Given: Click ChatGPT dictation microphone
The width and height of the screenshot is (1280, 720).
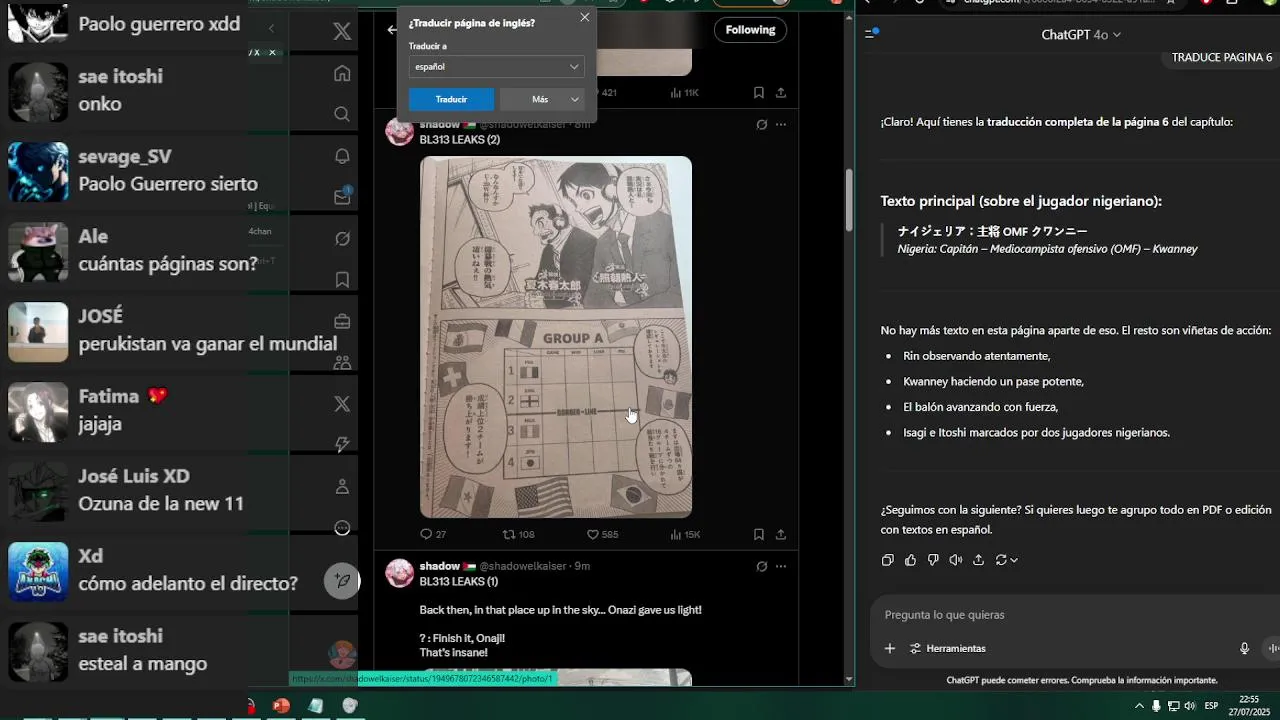Looking at the screenshot, I should tap(1245, 648).
